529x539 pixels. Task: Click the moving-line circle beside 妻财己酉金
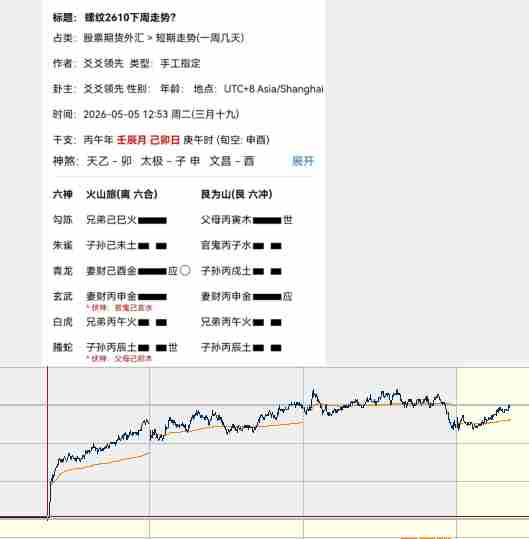pyautogui.click(x=185, y=271)
